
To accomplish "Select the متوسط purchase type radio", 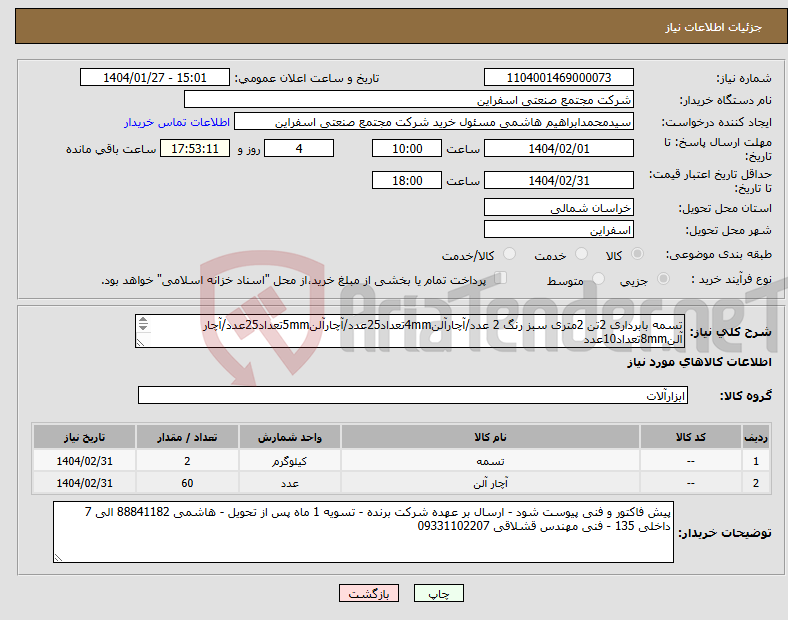I will click(599, 278).
